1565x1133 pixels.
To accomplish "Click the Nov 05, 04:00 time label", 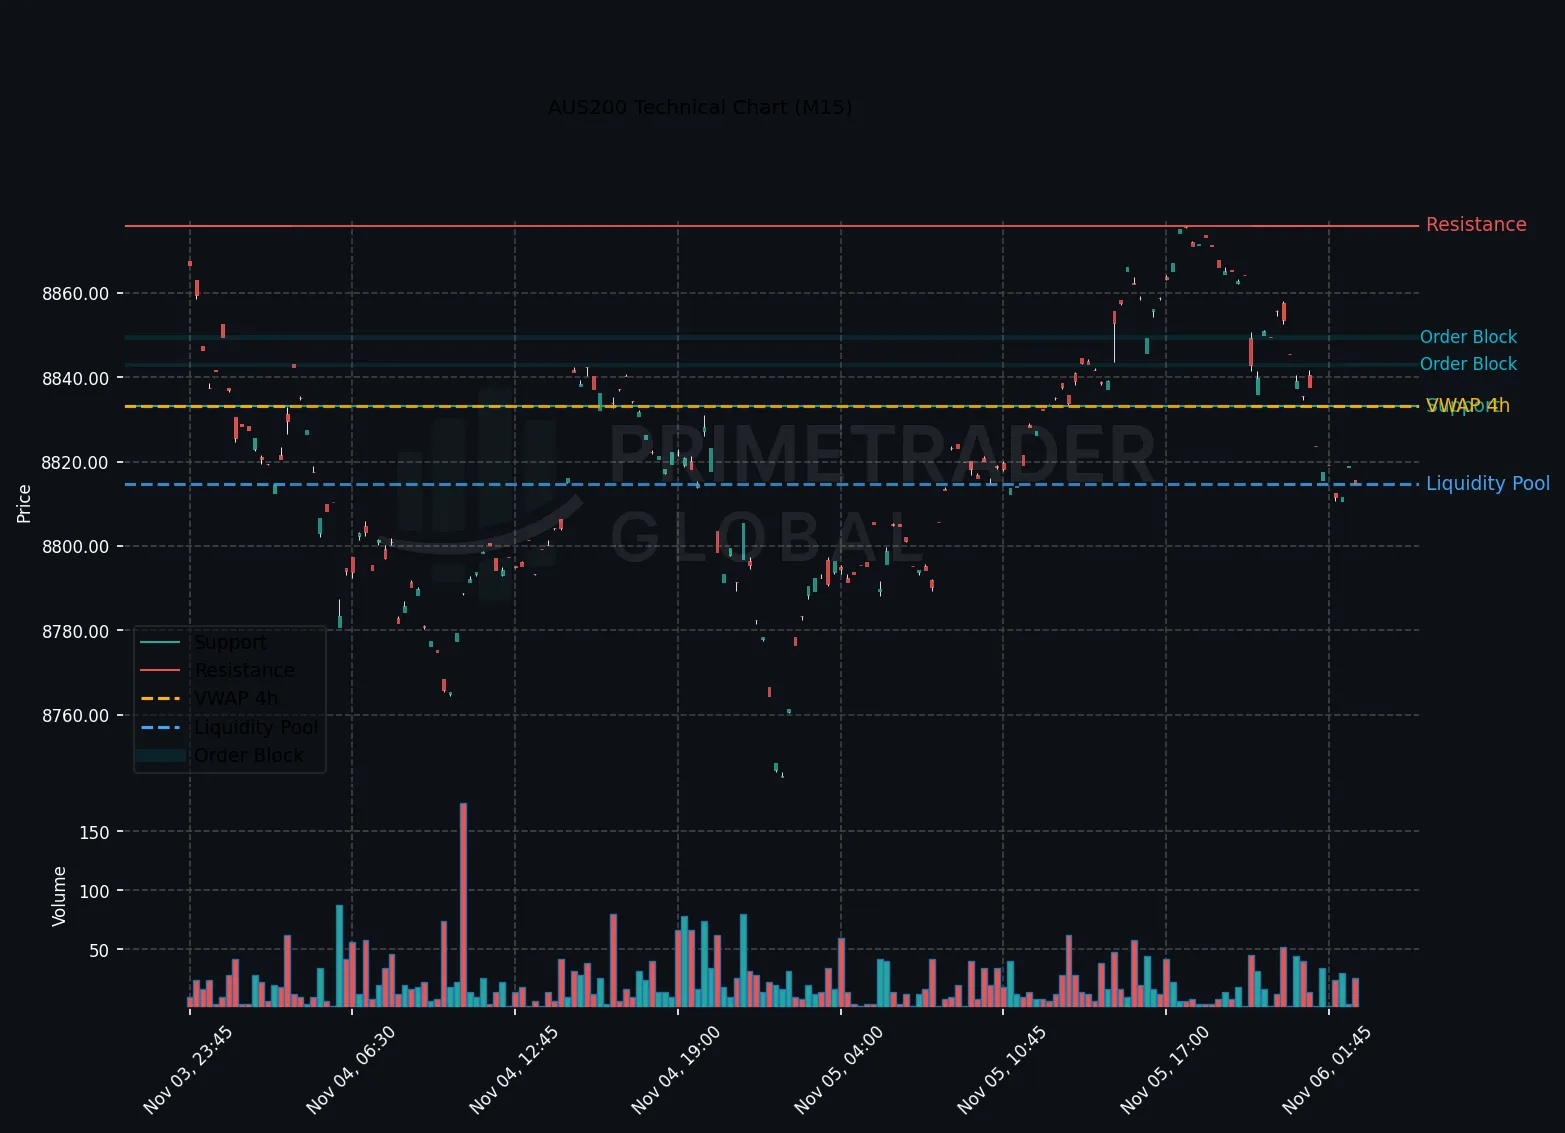I will pyautogui.click(x=838, y=1069).
